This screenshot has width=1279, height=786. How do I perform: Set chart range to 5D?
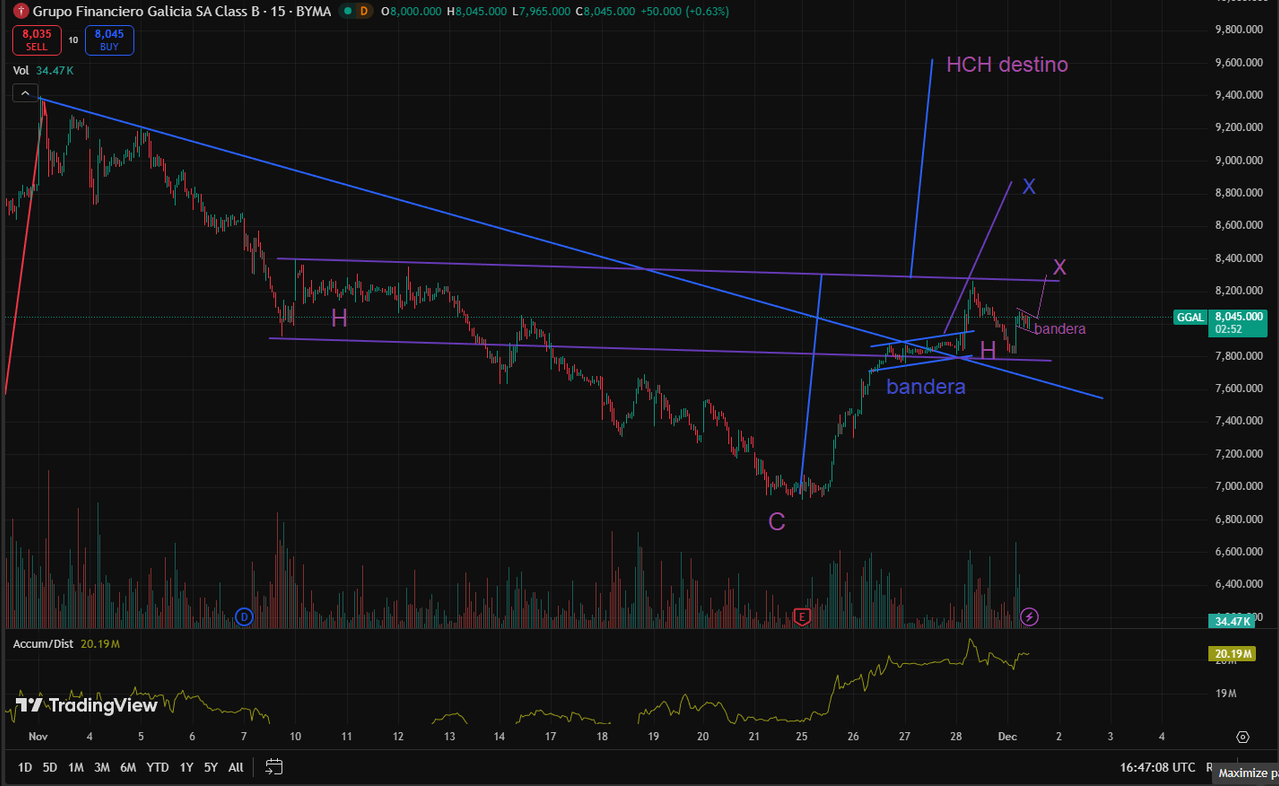click(50, 767)
